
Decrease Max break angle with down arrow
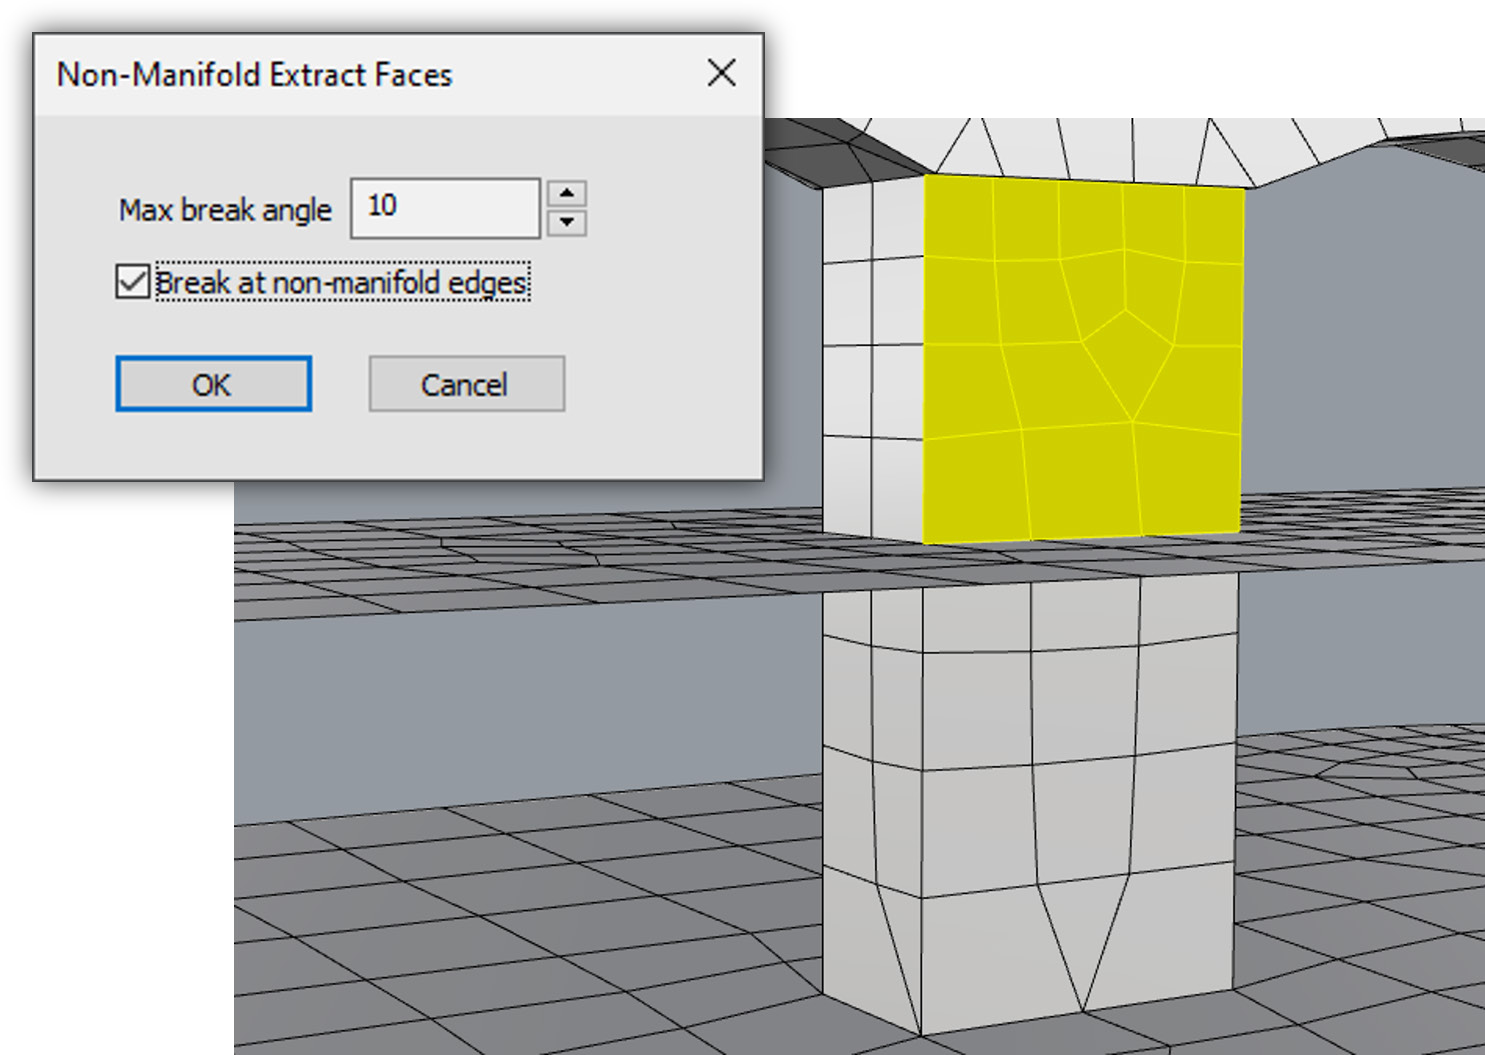coord(567,222)
